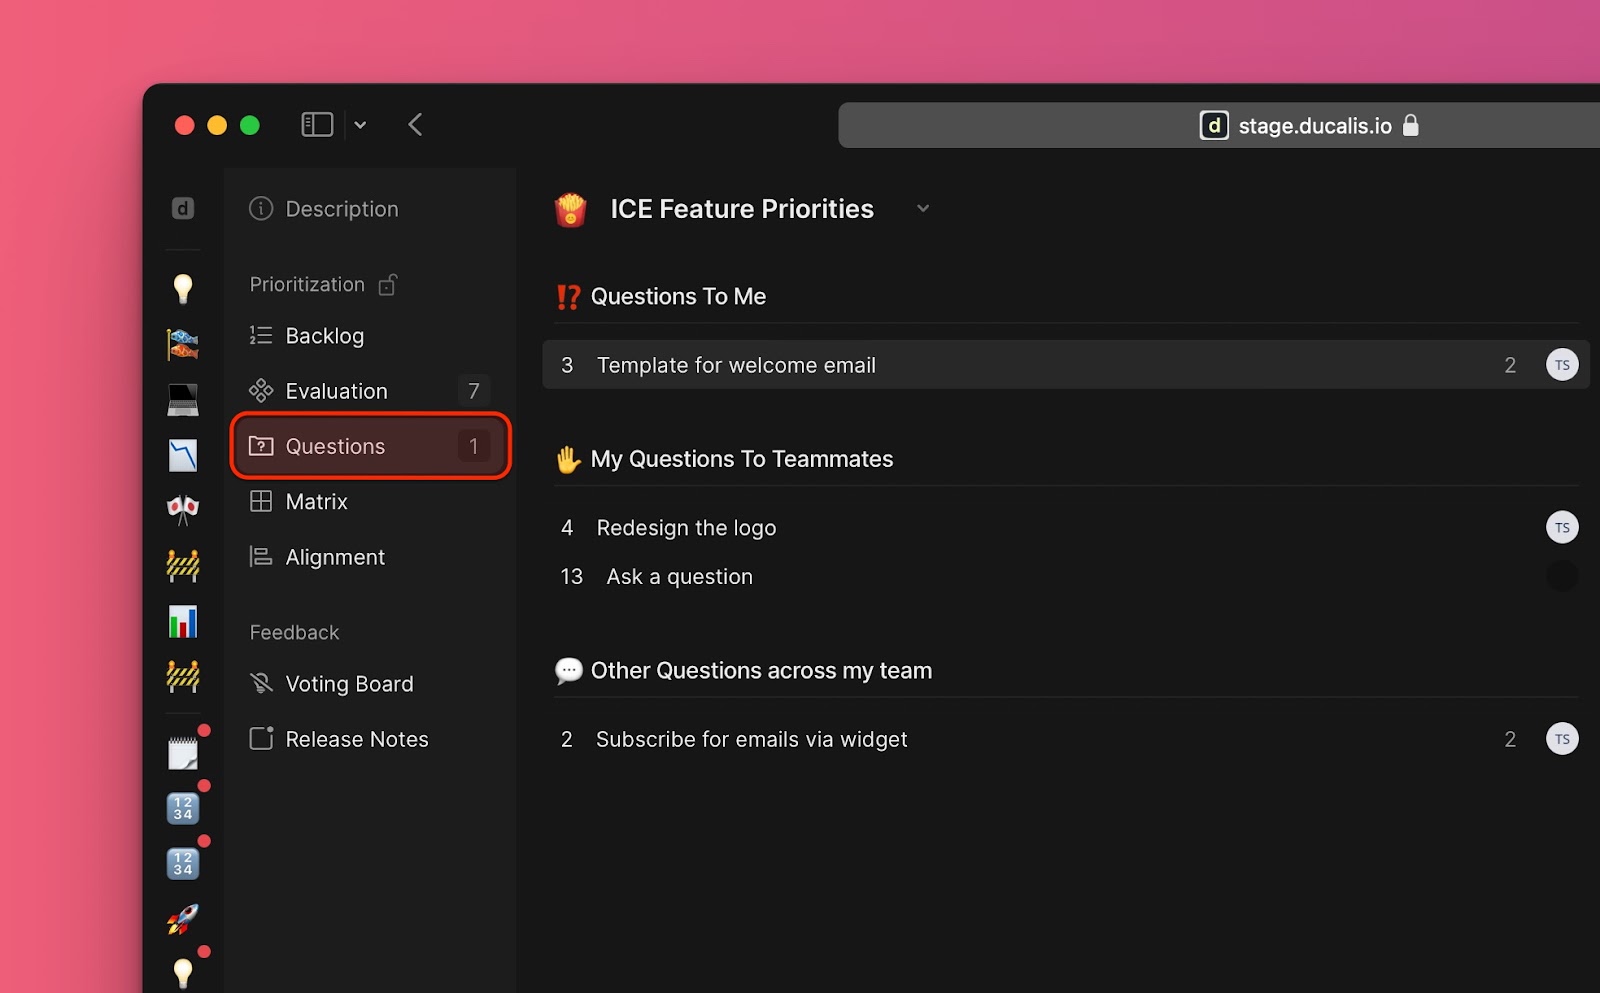Open the Alignment page
The width and height of the screenshot is (1600, 993).
335,557
